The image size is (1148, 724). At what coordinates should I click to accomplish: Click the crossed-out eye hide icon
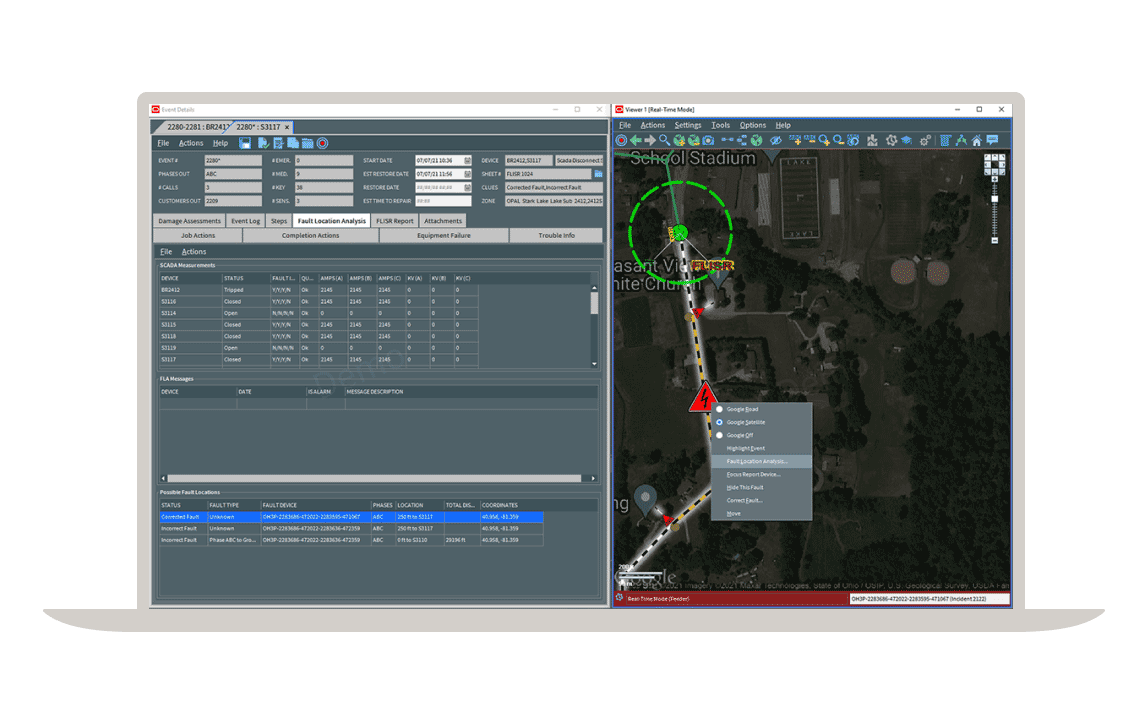coord(776,141)
